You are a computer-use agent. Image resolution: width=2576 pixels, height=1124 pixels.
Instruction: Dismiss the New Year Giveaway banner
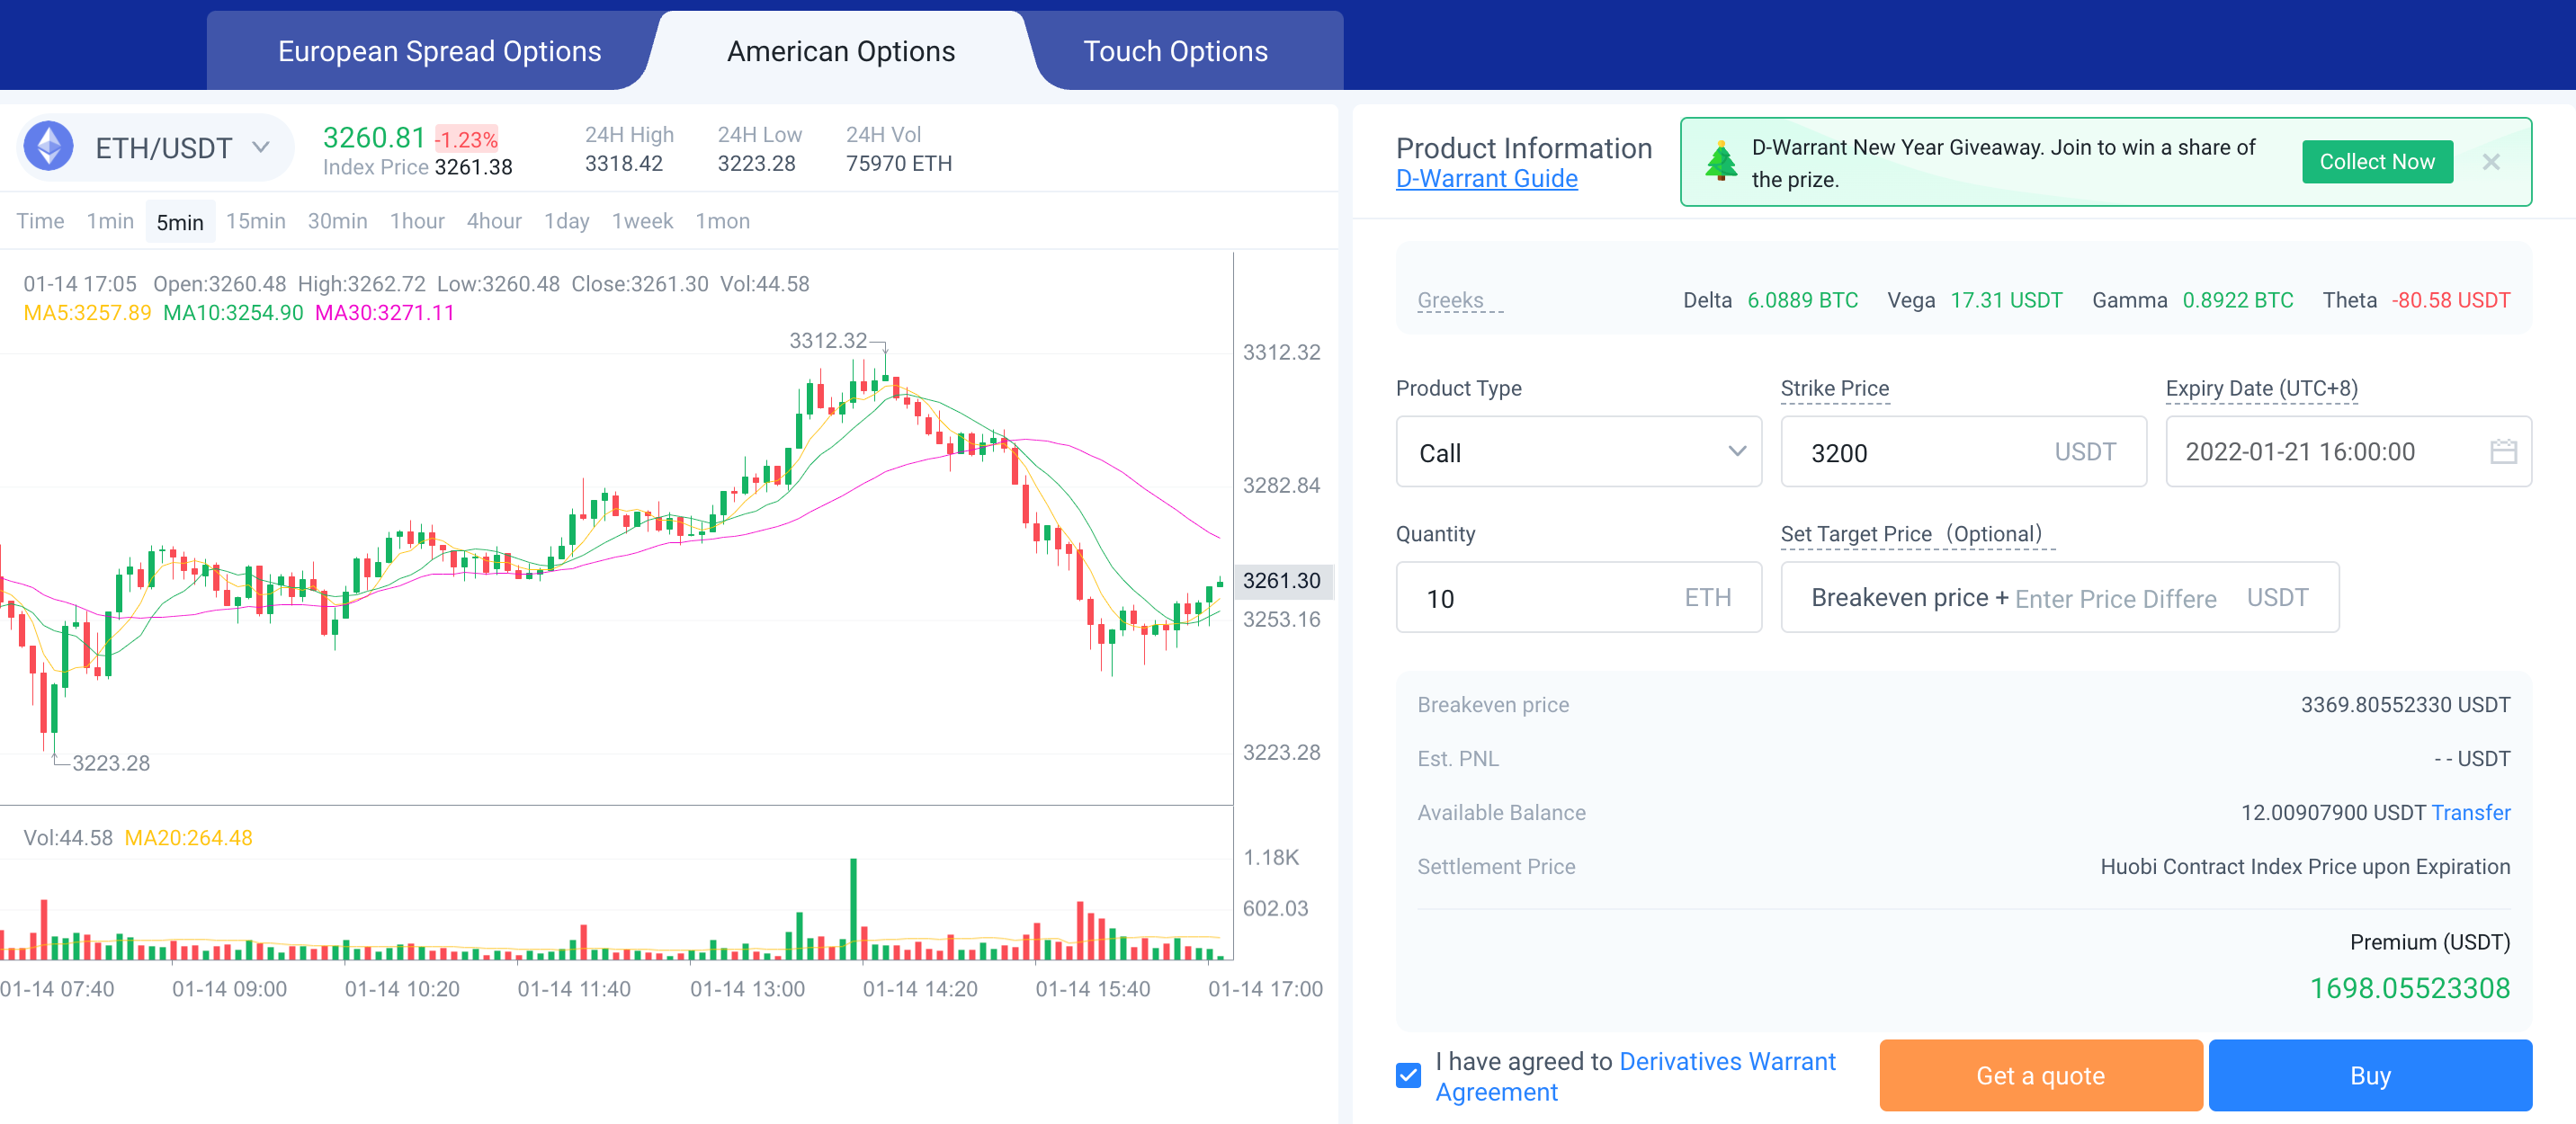click(2490, 162)
